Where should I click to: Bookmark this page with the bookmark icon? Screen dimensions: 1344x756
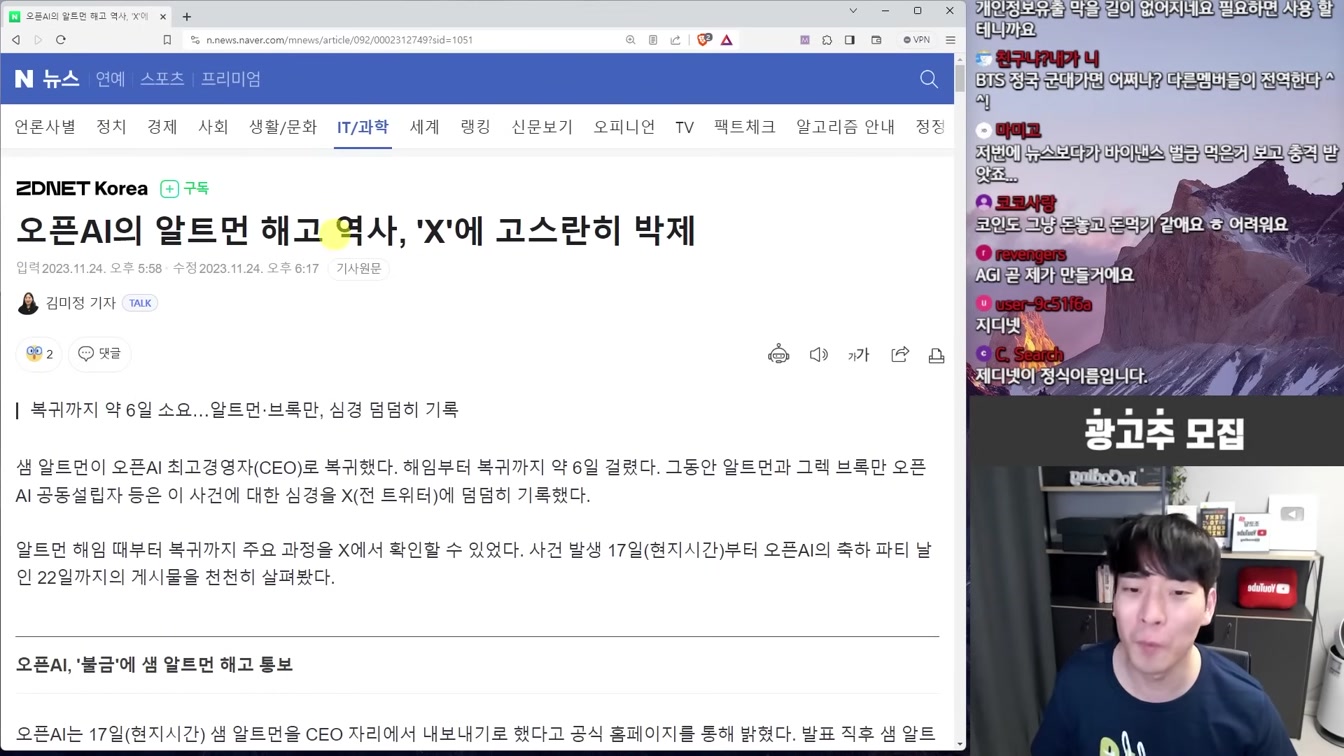pyautogui.click(x=167, y=40)
